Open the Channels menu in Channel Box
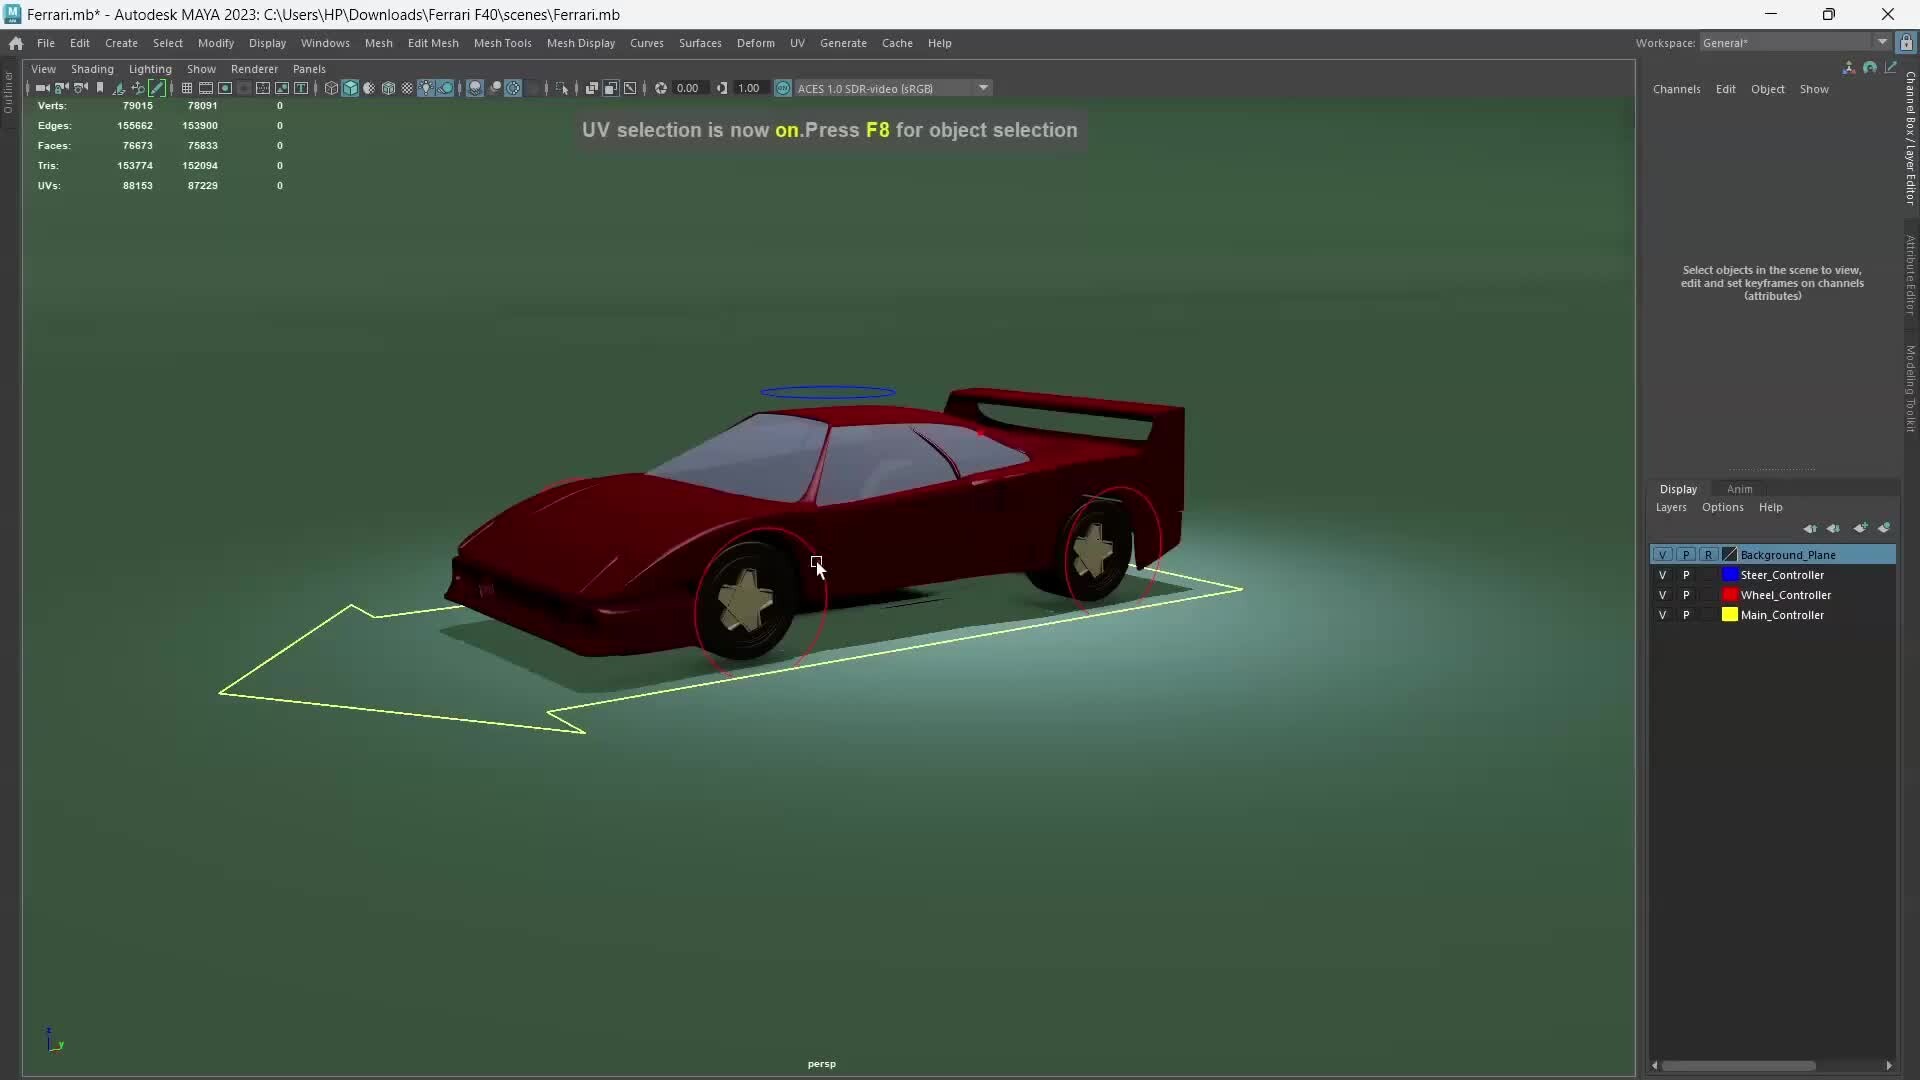Viewport: 1920px width, 1080px height. 1676,89
